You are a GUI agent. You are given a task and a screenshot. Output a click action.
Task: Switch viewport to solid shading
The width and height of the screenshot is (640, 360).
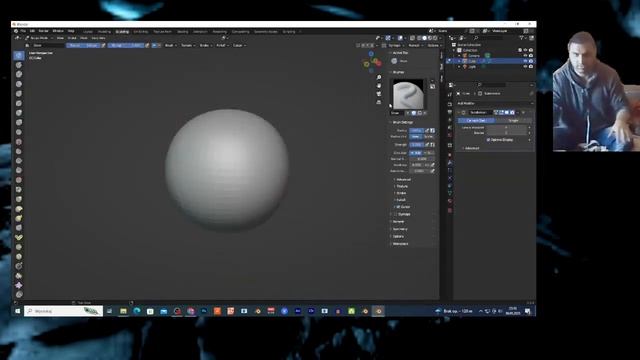(424, 38)
